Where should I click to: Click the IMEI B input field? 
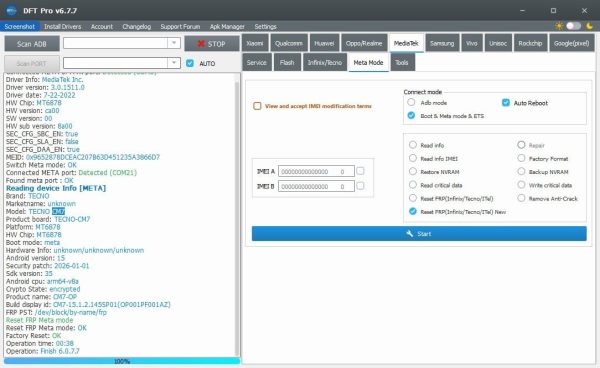point(316,186)
